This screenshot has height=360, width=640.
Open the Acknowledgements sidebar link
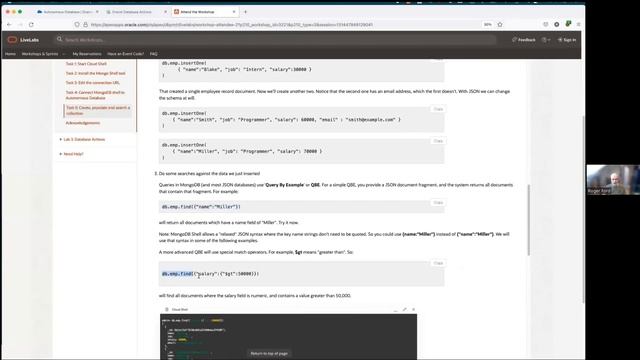click(83, 123)
